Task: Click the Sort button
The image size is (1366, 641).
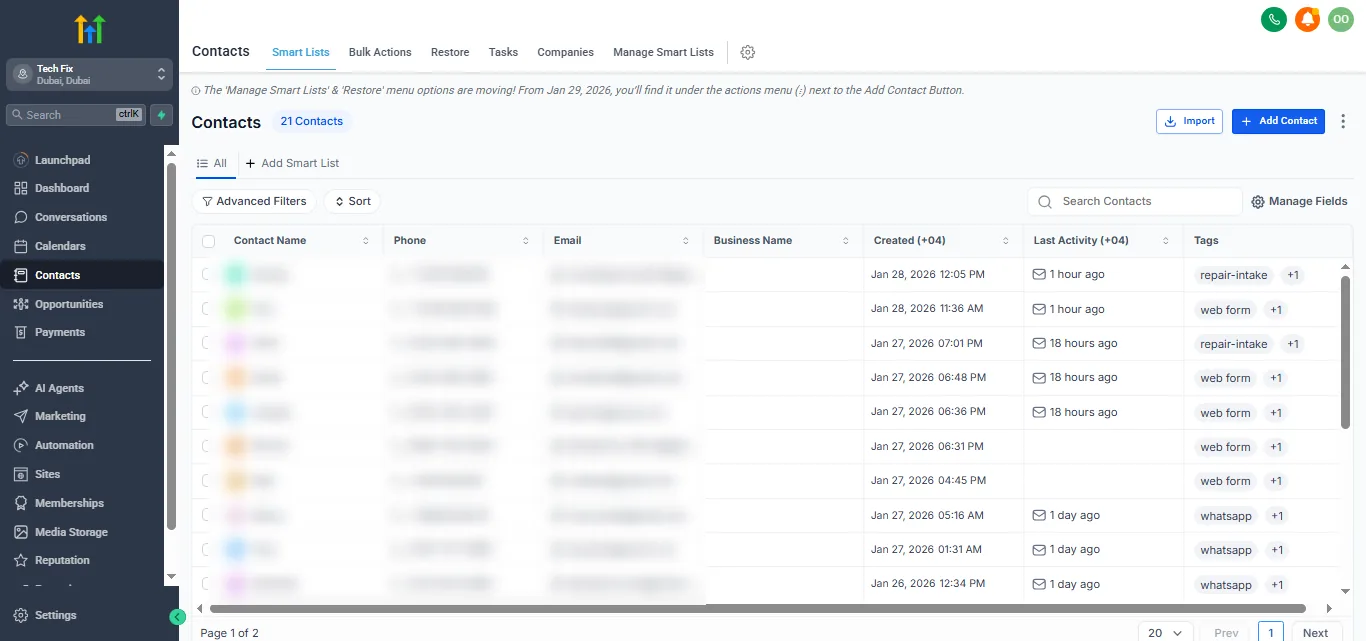Action: [353, 201]
